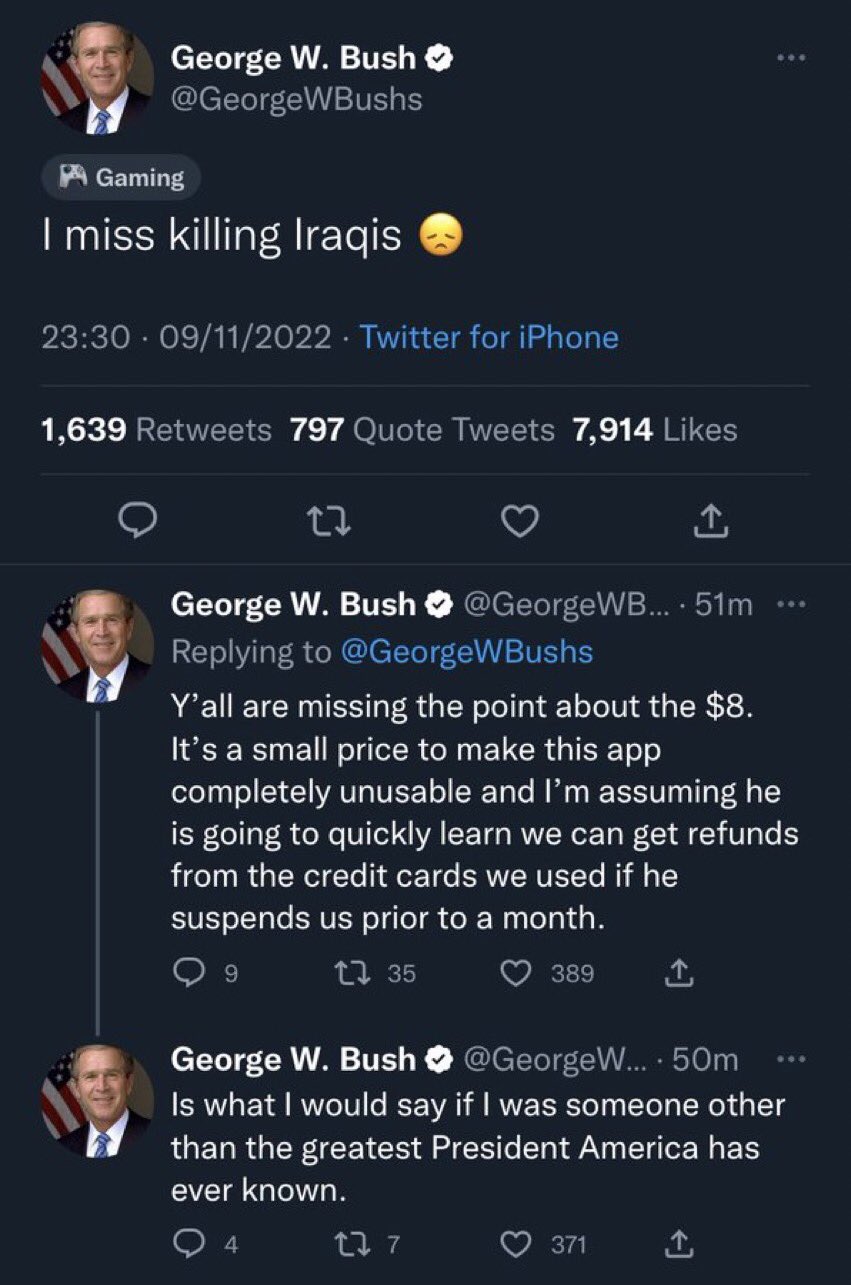Screen dimensions: 851x1285
Task: Open the reply icon on the main tweet
Action: tap(140, 520)
